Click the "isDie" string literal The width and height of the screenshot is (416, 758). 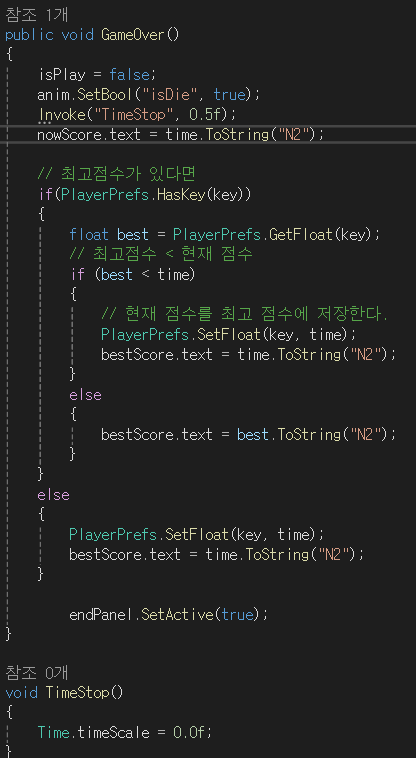coord(168,95)
